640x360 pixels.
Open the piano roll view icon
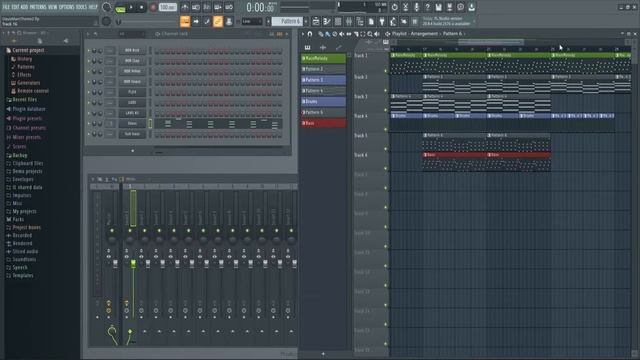327,21
